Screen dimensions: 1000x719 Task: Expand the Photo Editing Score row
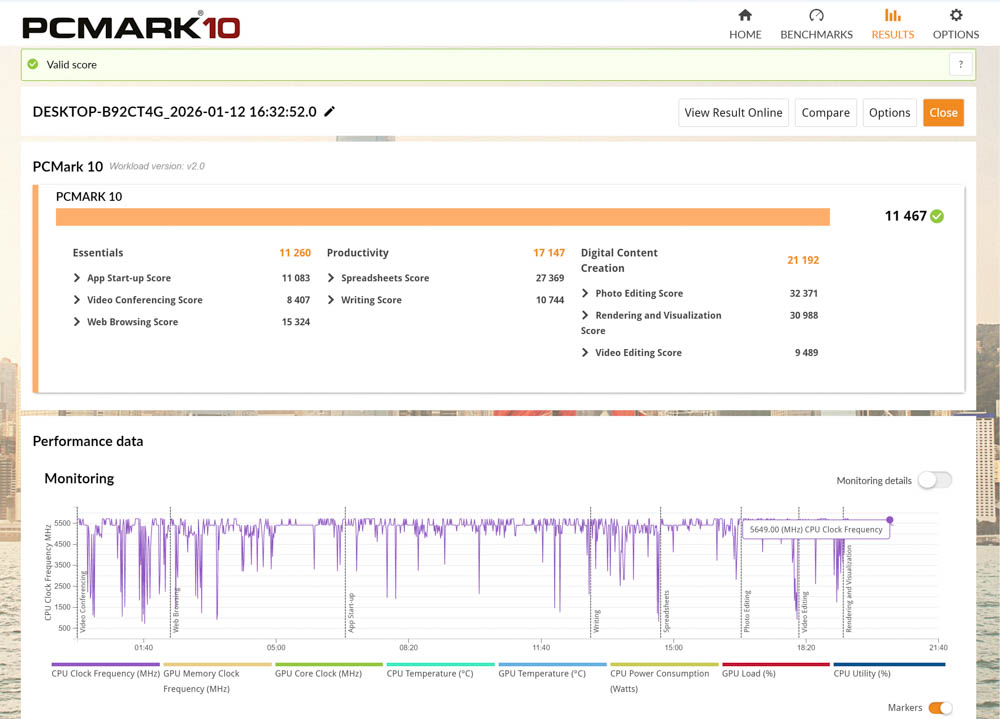(x=585, y=294)
